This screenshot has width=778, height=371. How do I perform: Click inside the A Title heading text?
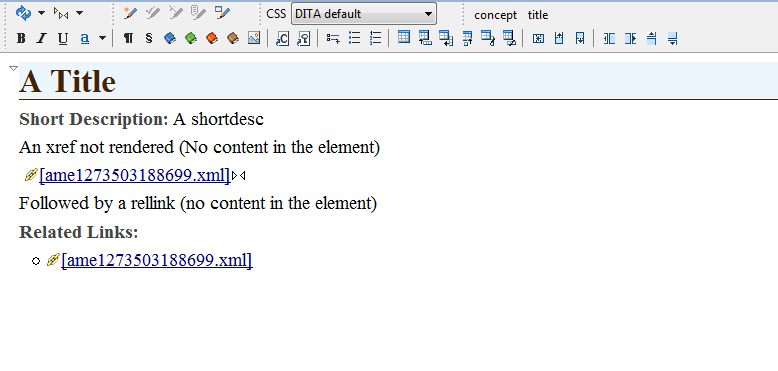67,81
